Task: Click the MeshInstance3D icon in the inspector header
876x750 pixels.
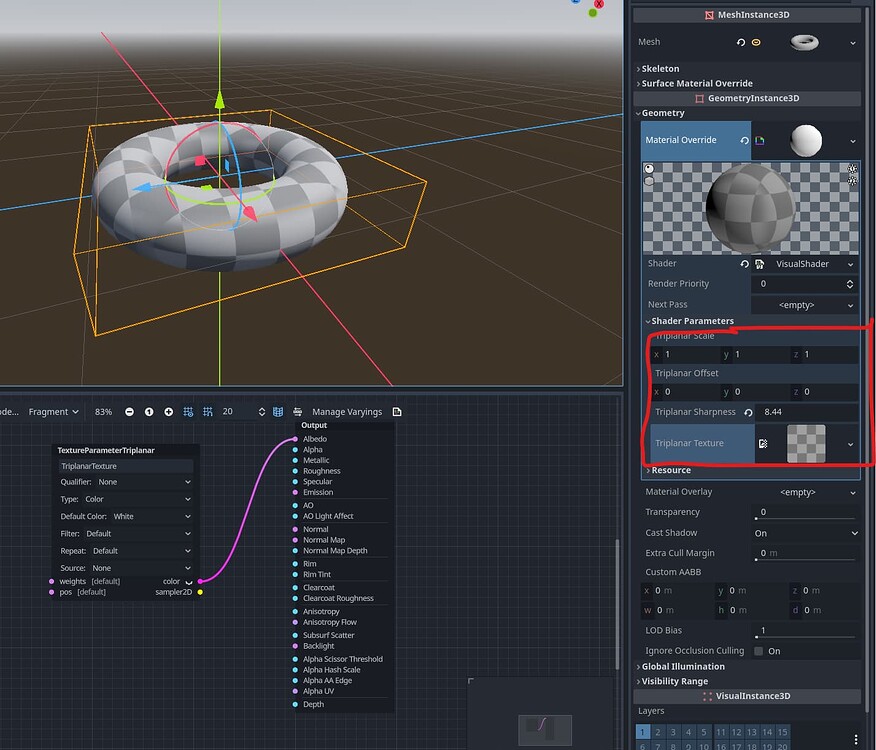Action: click(x=707, y=14)
